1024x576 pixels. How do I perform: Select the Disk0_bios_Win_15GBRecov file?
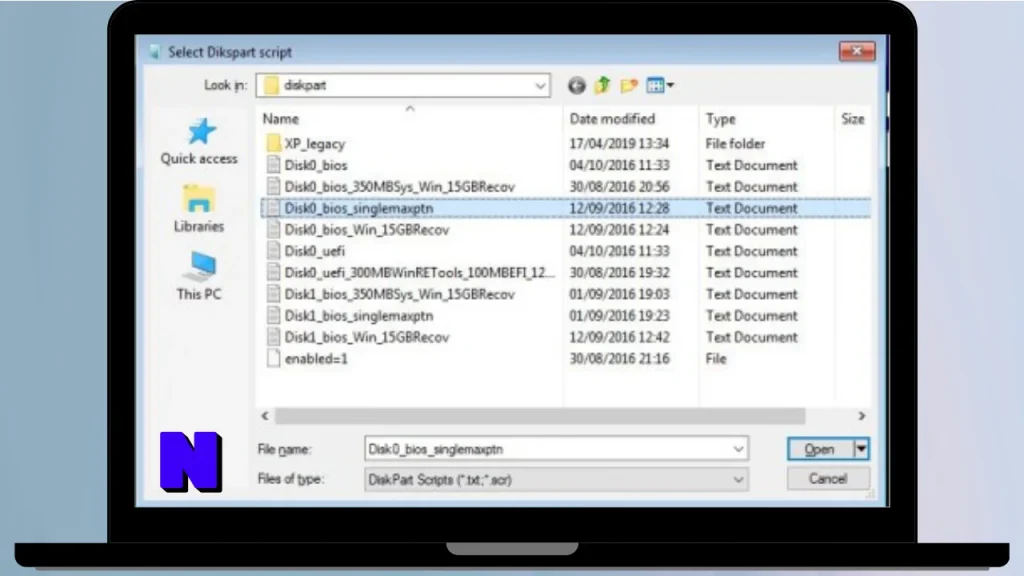367,230
